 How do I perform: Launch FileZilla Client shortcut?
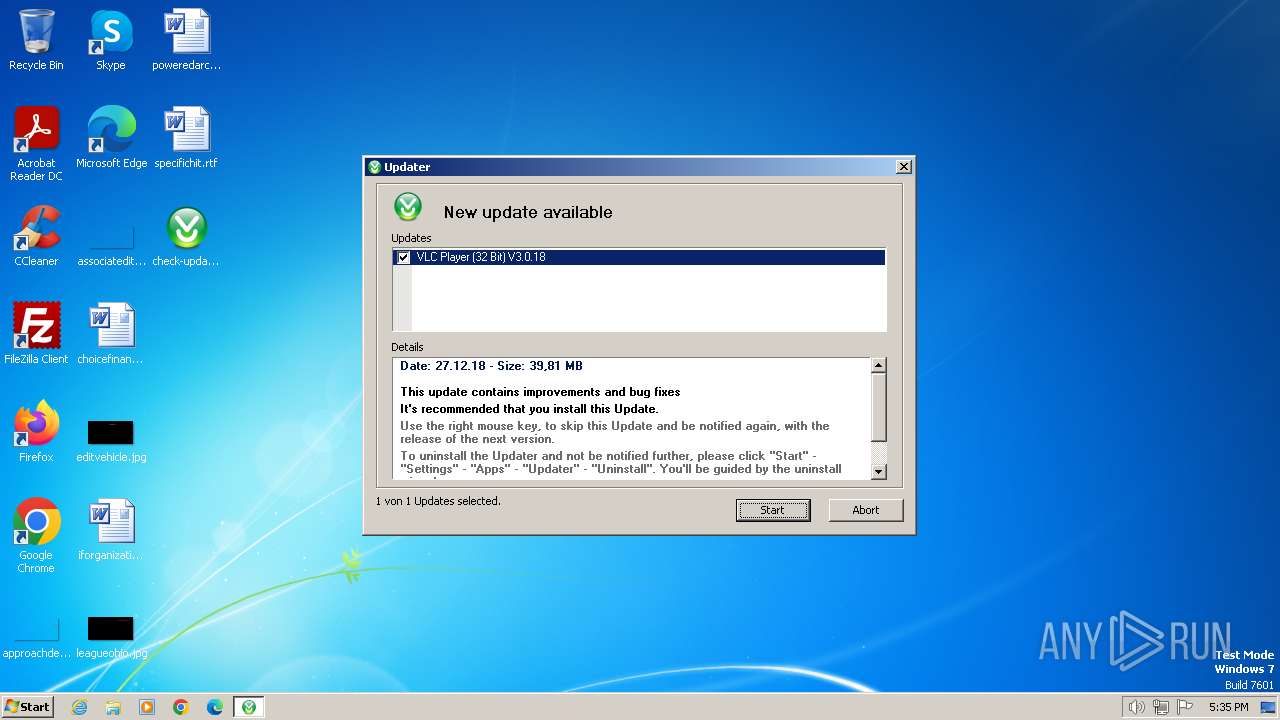pyautogui.click(x=36, y=333)
